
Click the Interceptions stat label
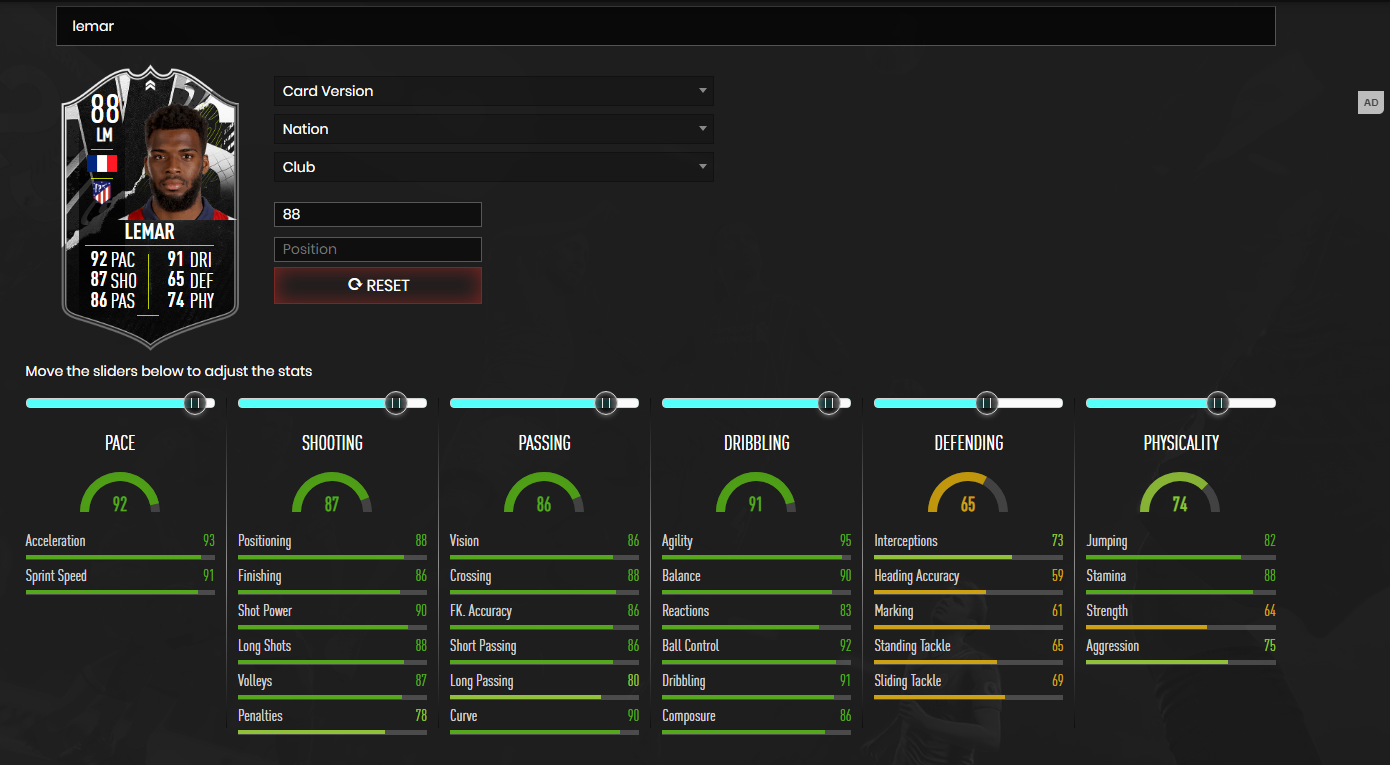point(906,541)
